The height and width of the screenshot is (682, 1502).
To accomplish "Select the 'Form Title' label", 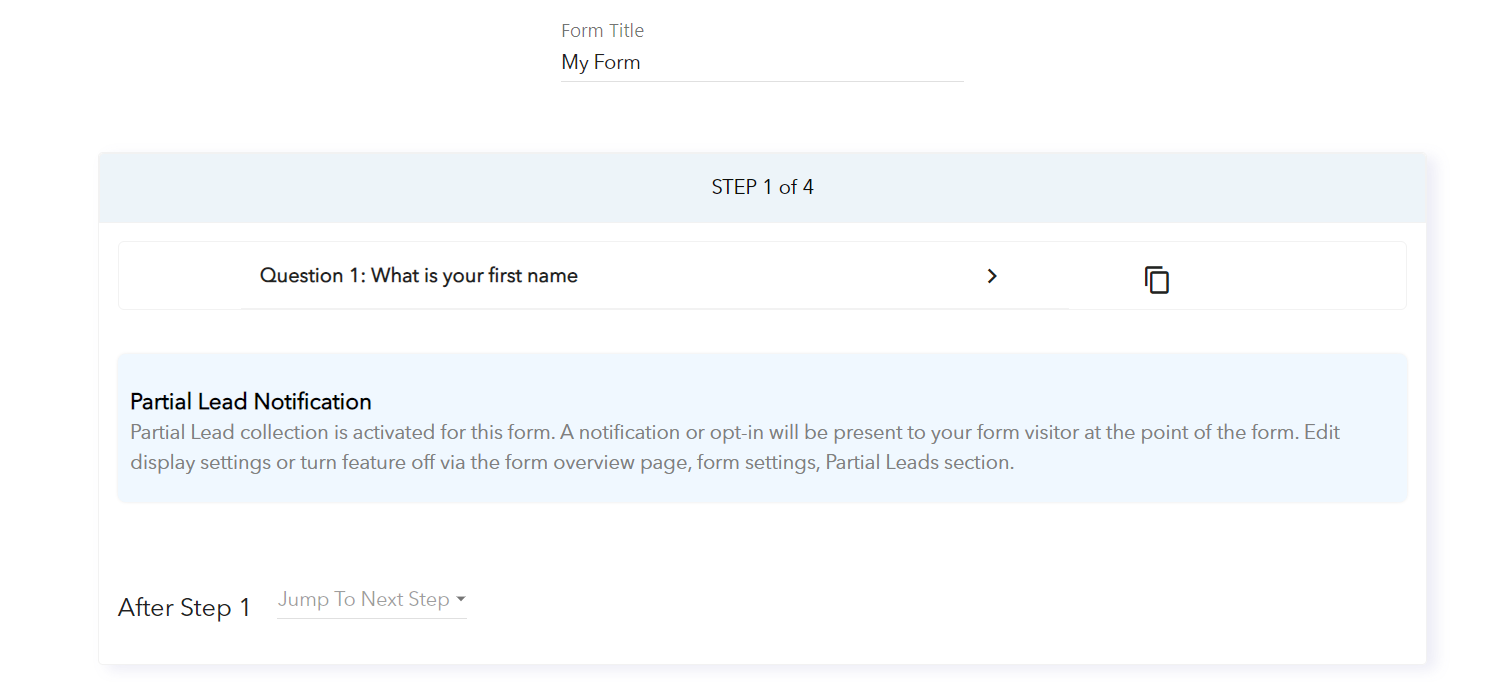I will 602,30.
